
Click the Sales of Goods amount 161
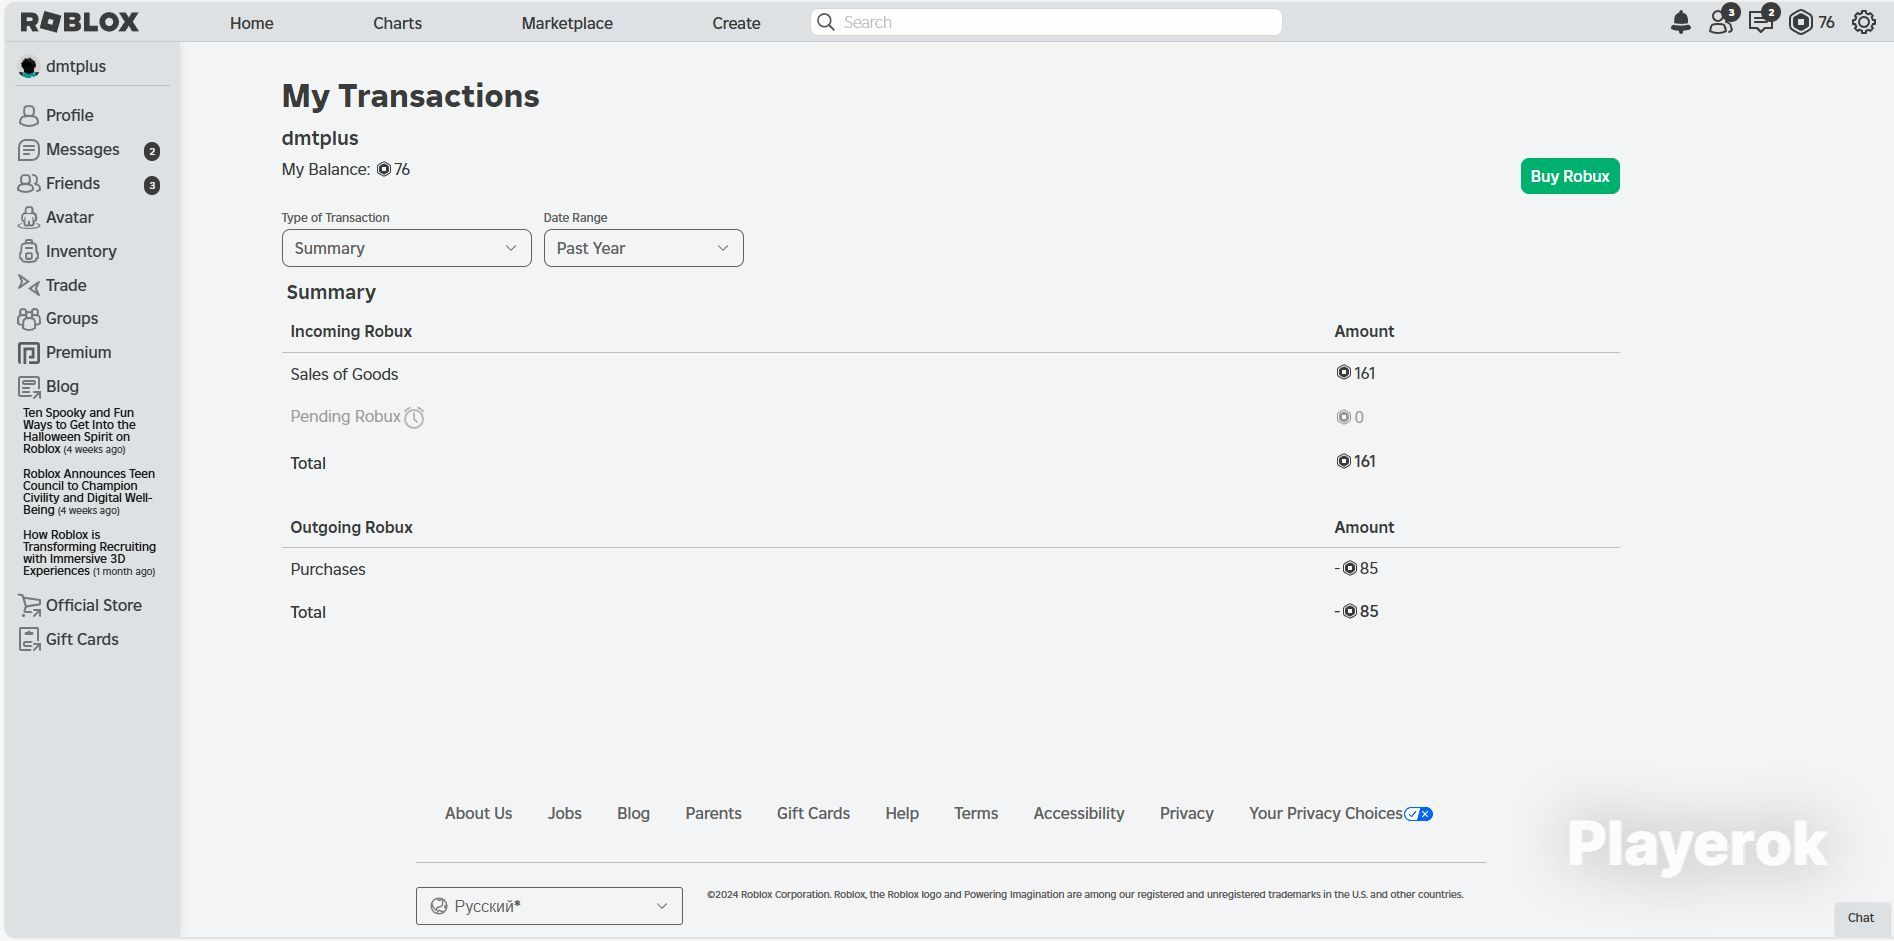1356,374
